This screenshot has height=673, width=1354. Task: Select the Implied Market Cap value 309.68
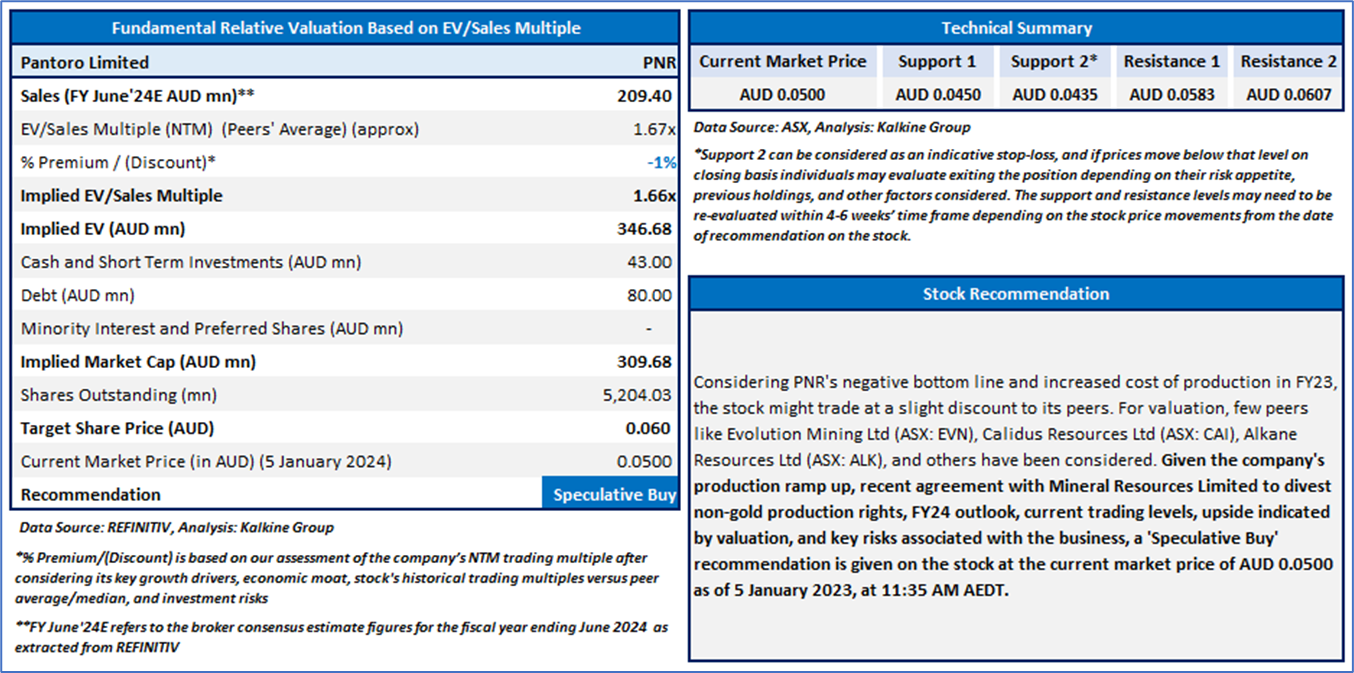click(x=646, y=362)
